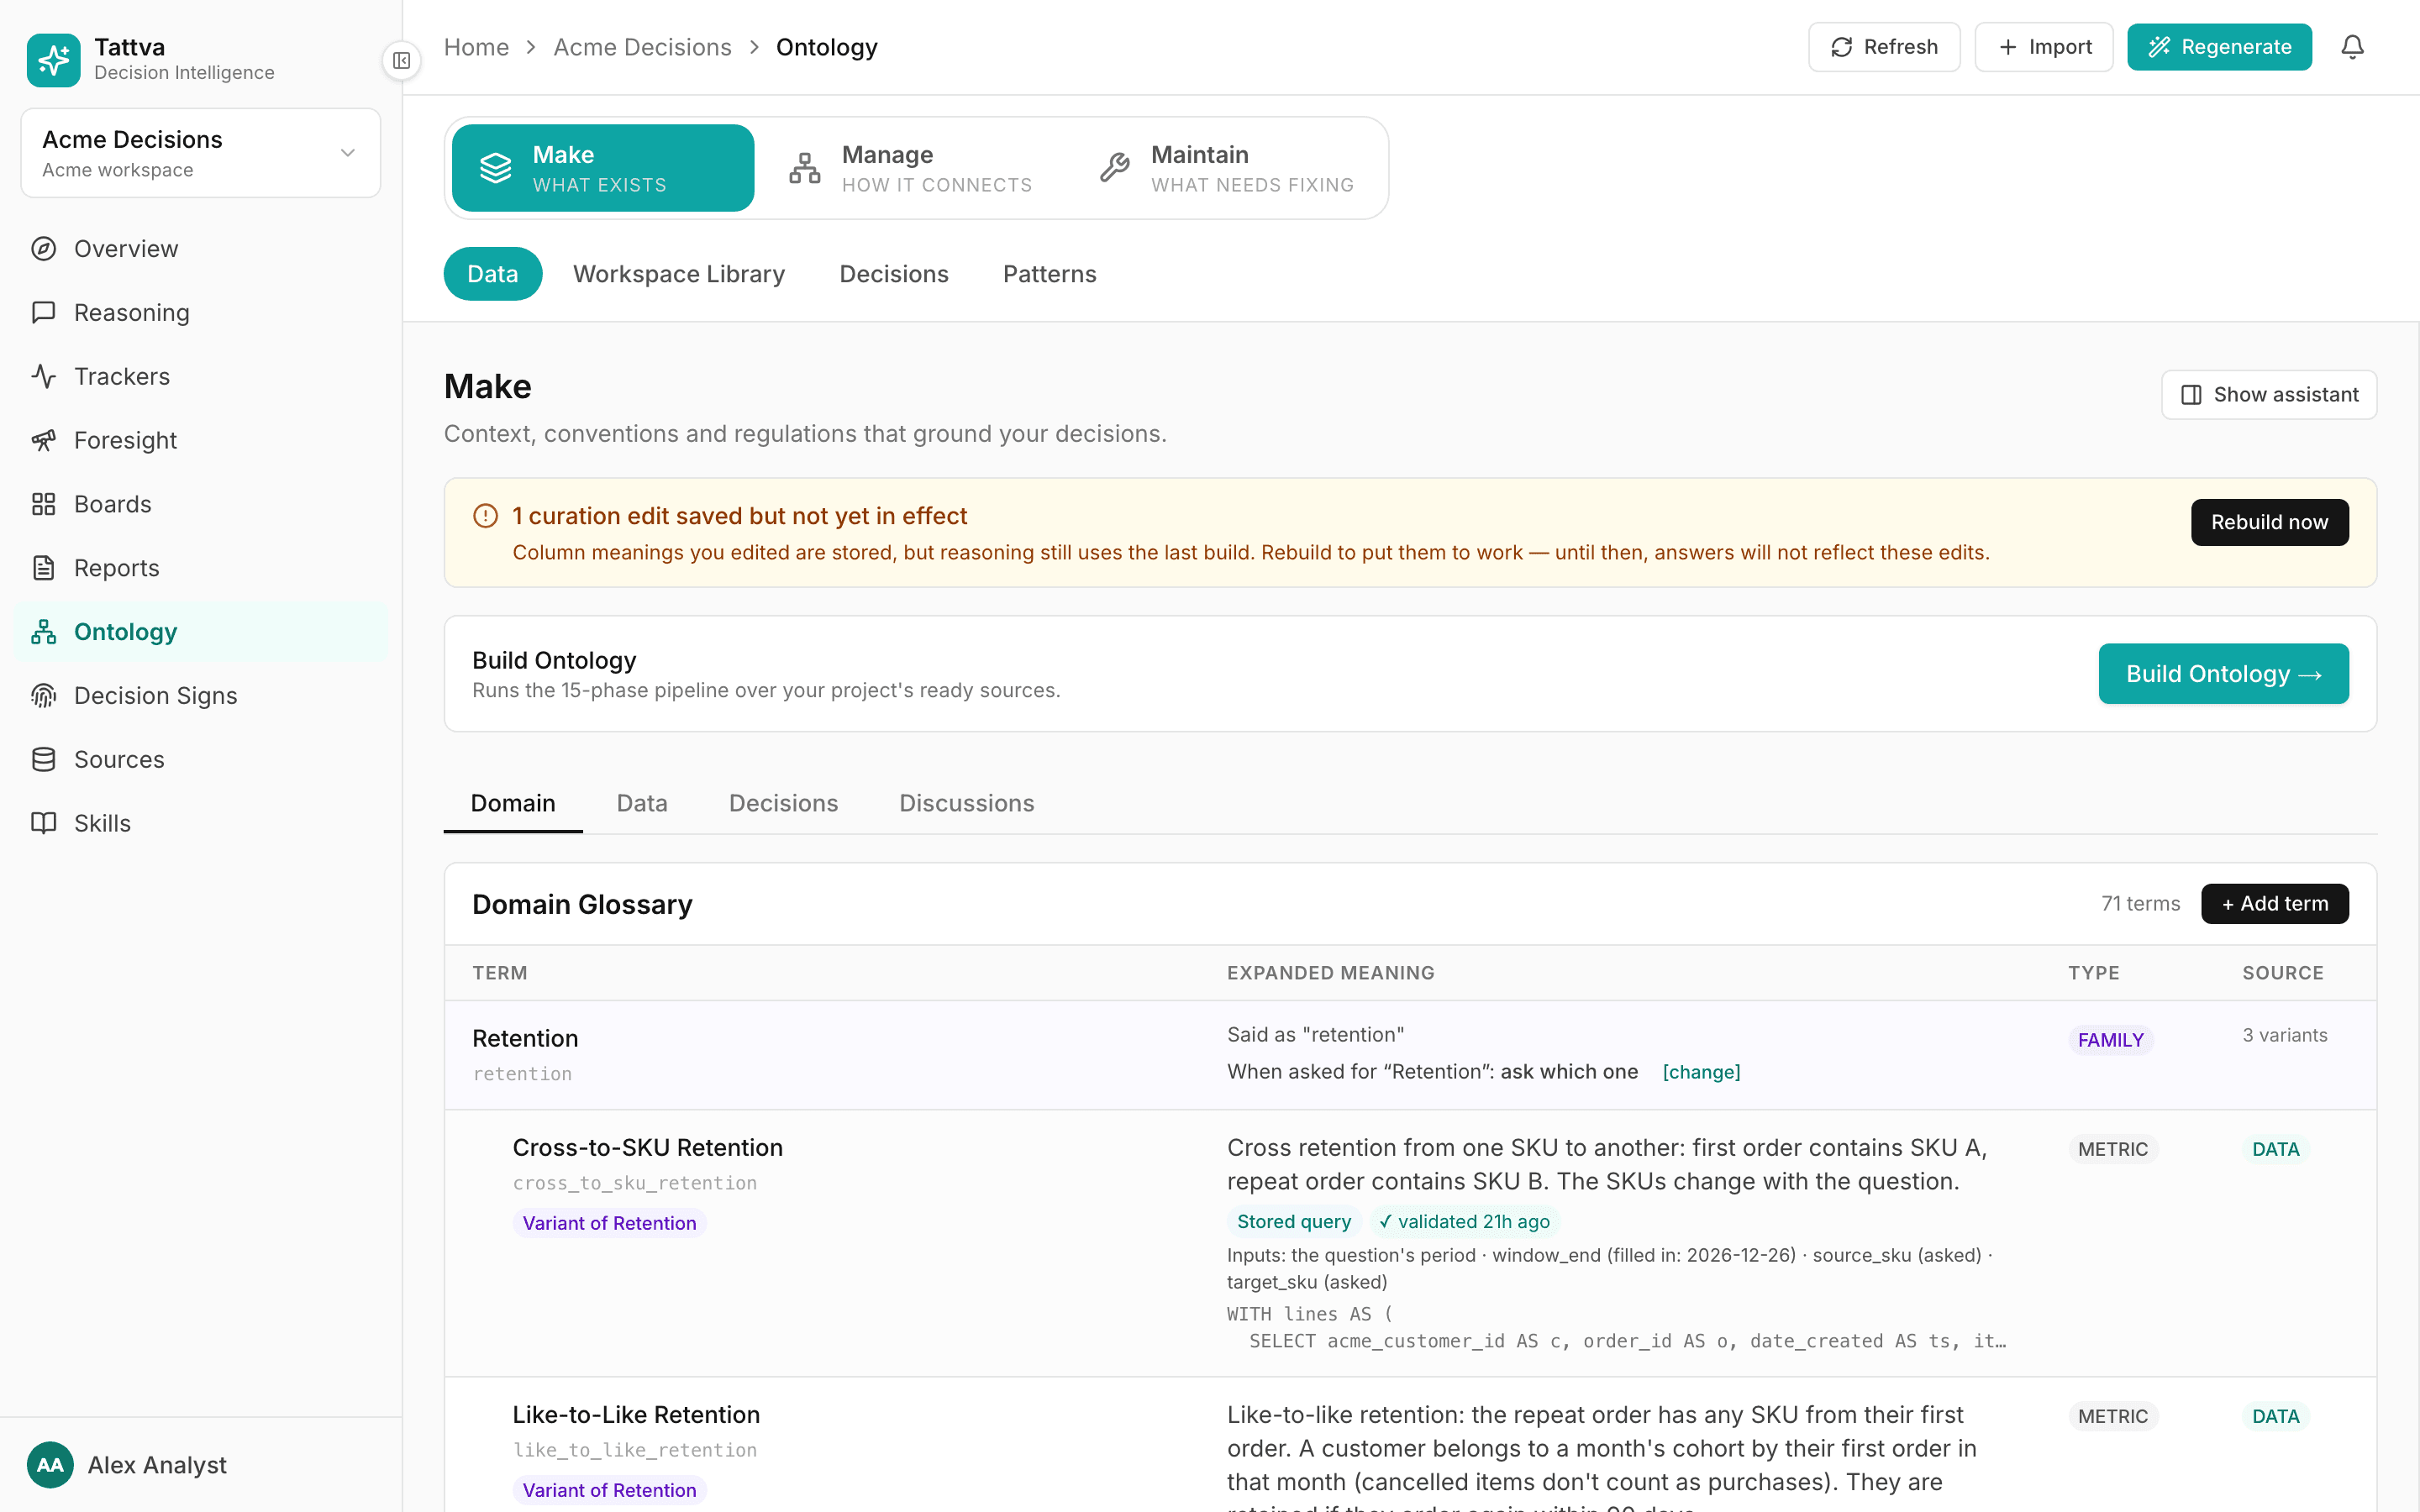Click the AA user avatar
Viewport: 2420px width, 1512px height.
pos(50,1465)
